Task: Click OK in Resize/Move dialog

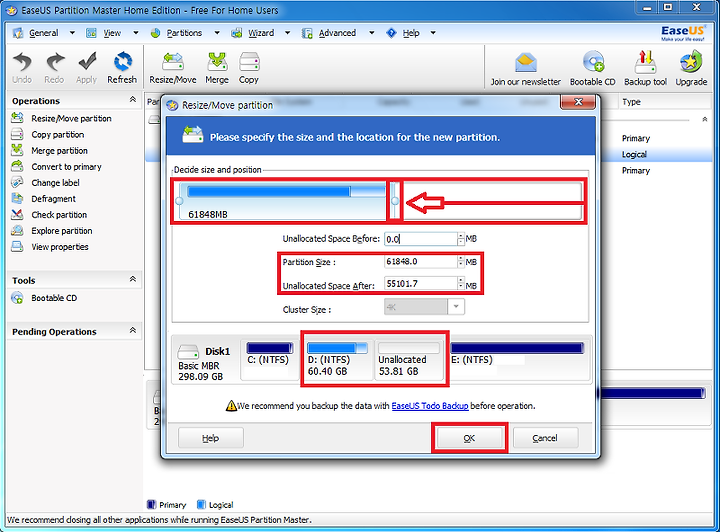Action: [469, 438]
